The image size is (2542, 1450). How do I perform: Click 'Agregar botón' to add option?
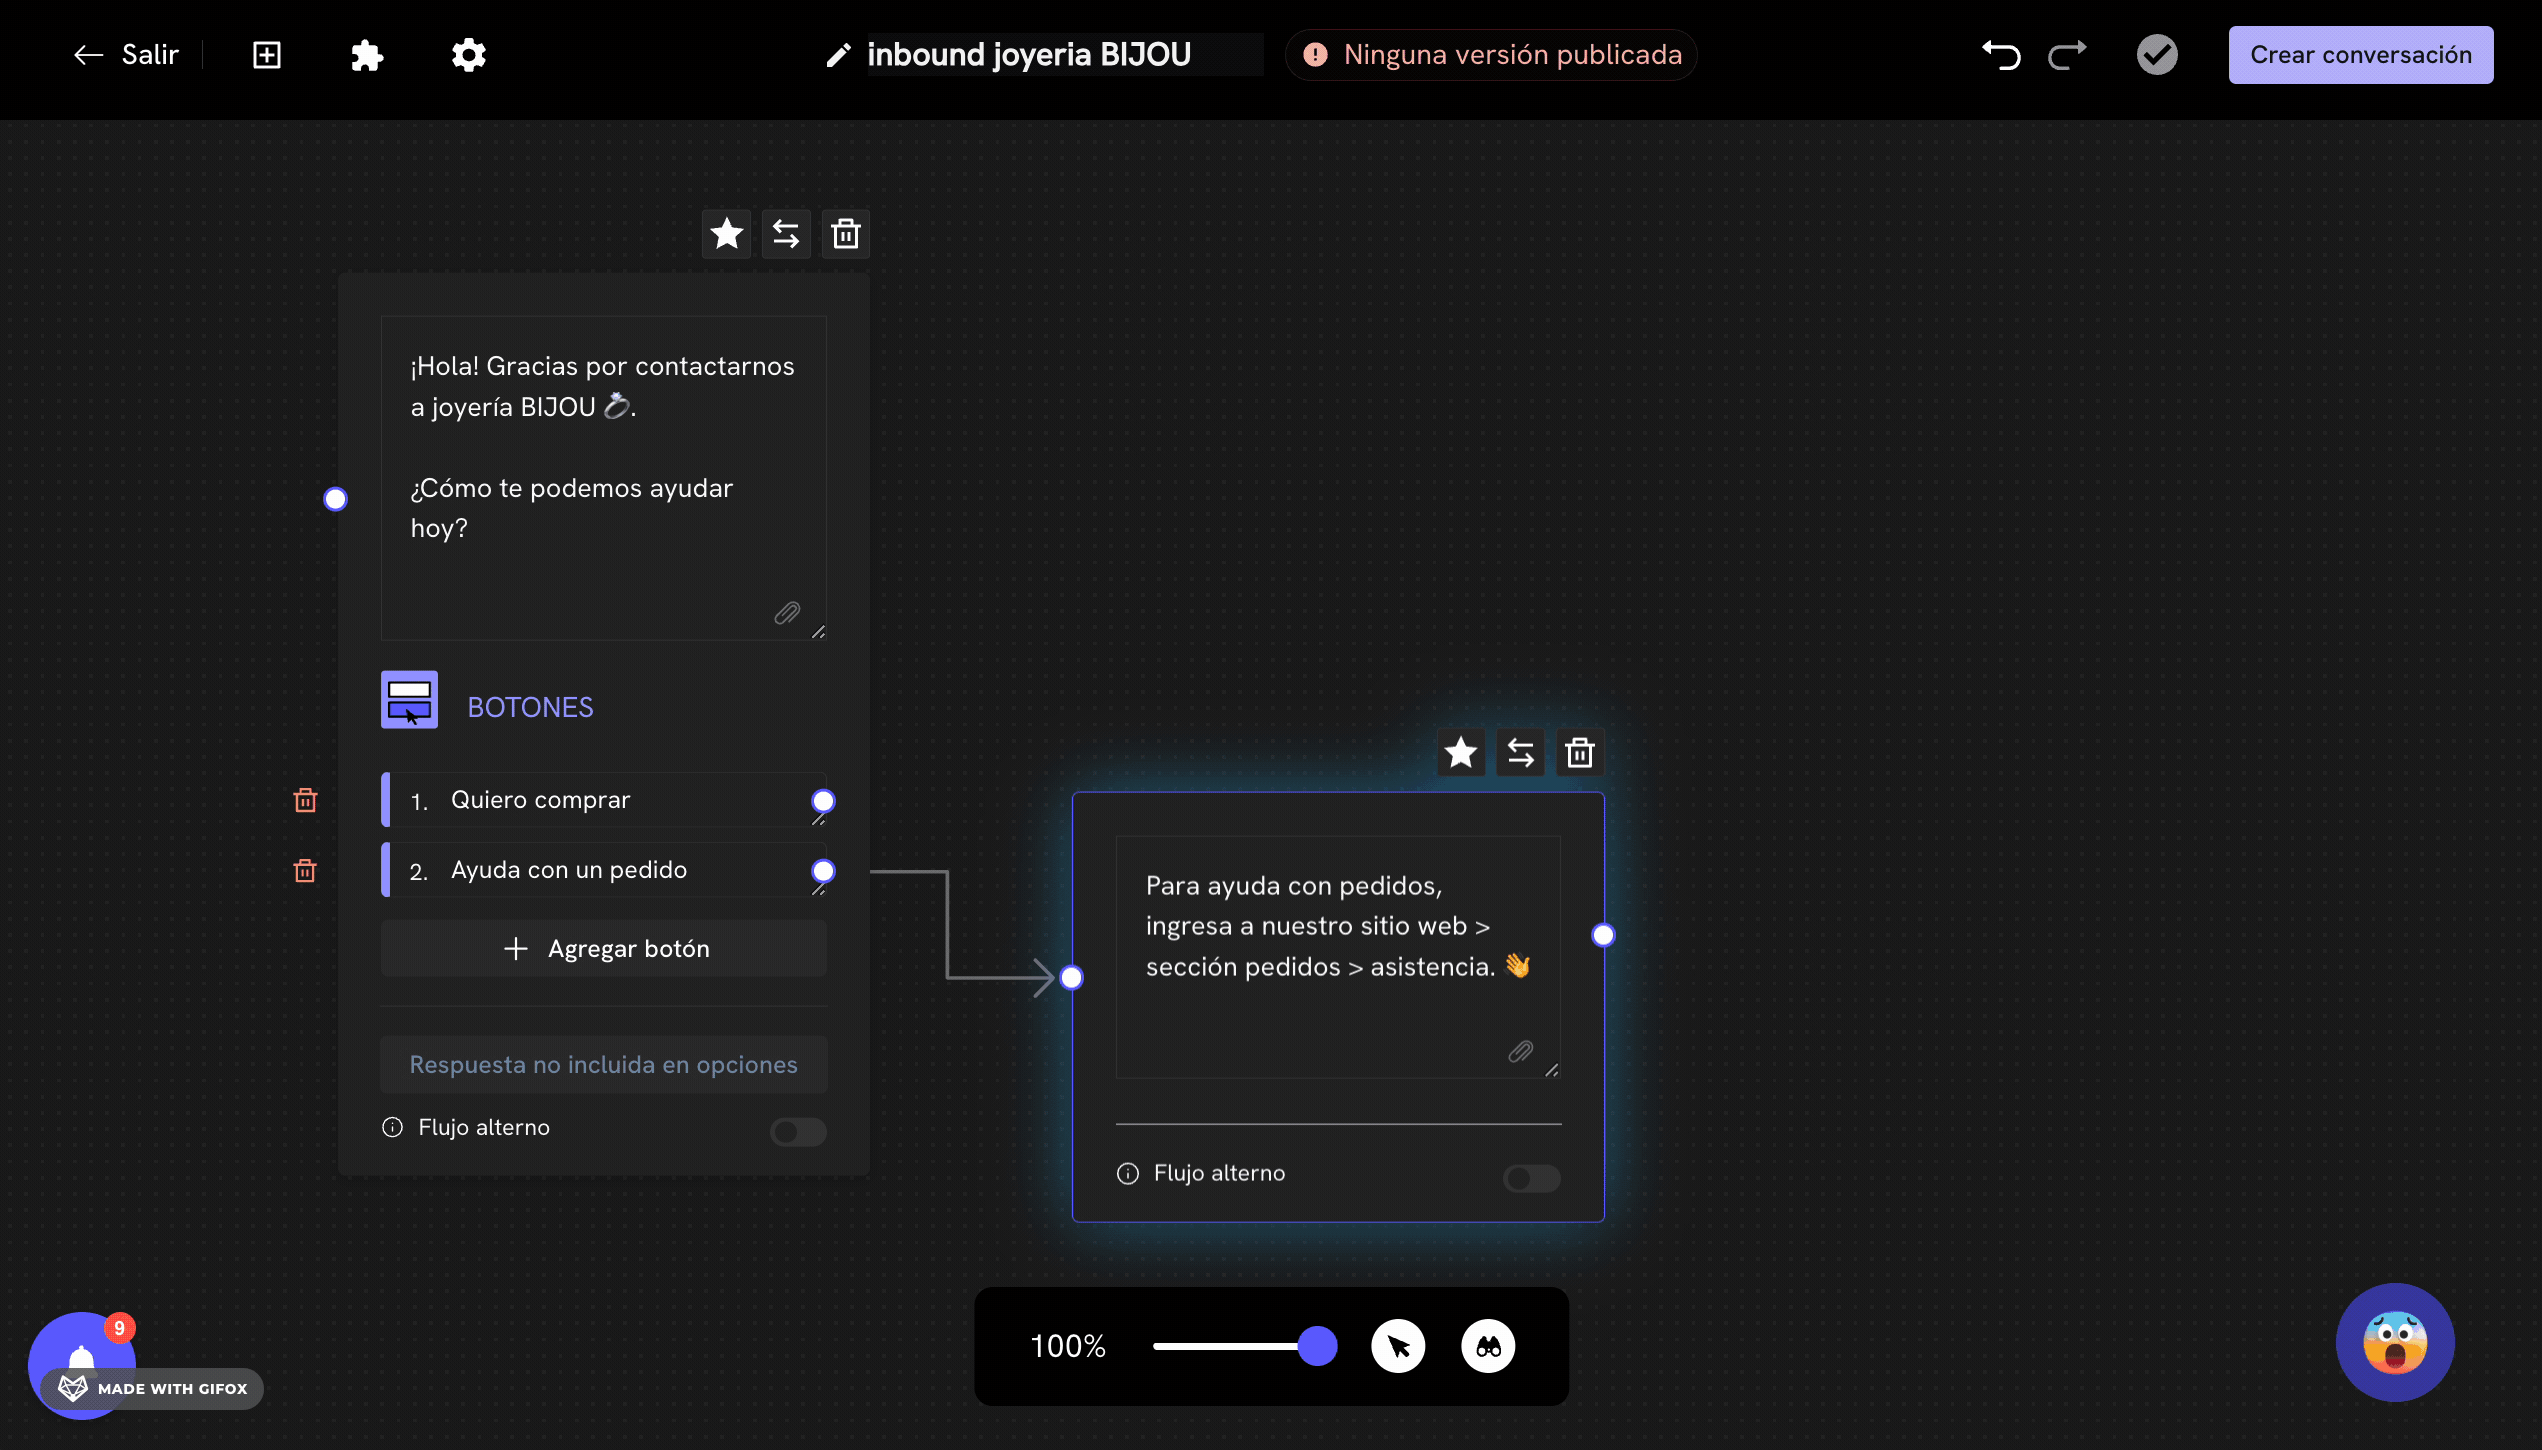pyautogui.click(x=604, y=949)
